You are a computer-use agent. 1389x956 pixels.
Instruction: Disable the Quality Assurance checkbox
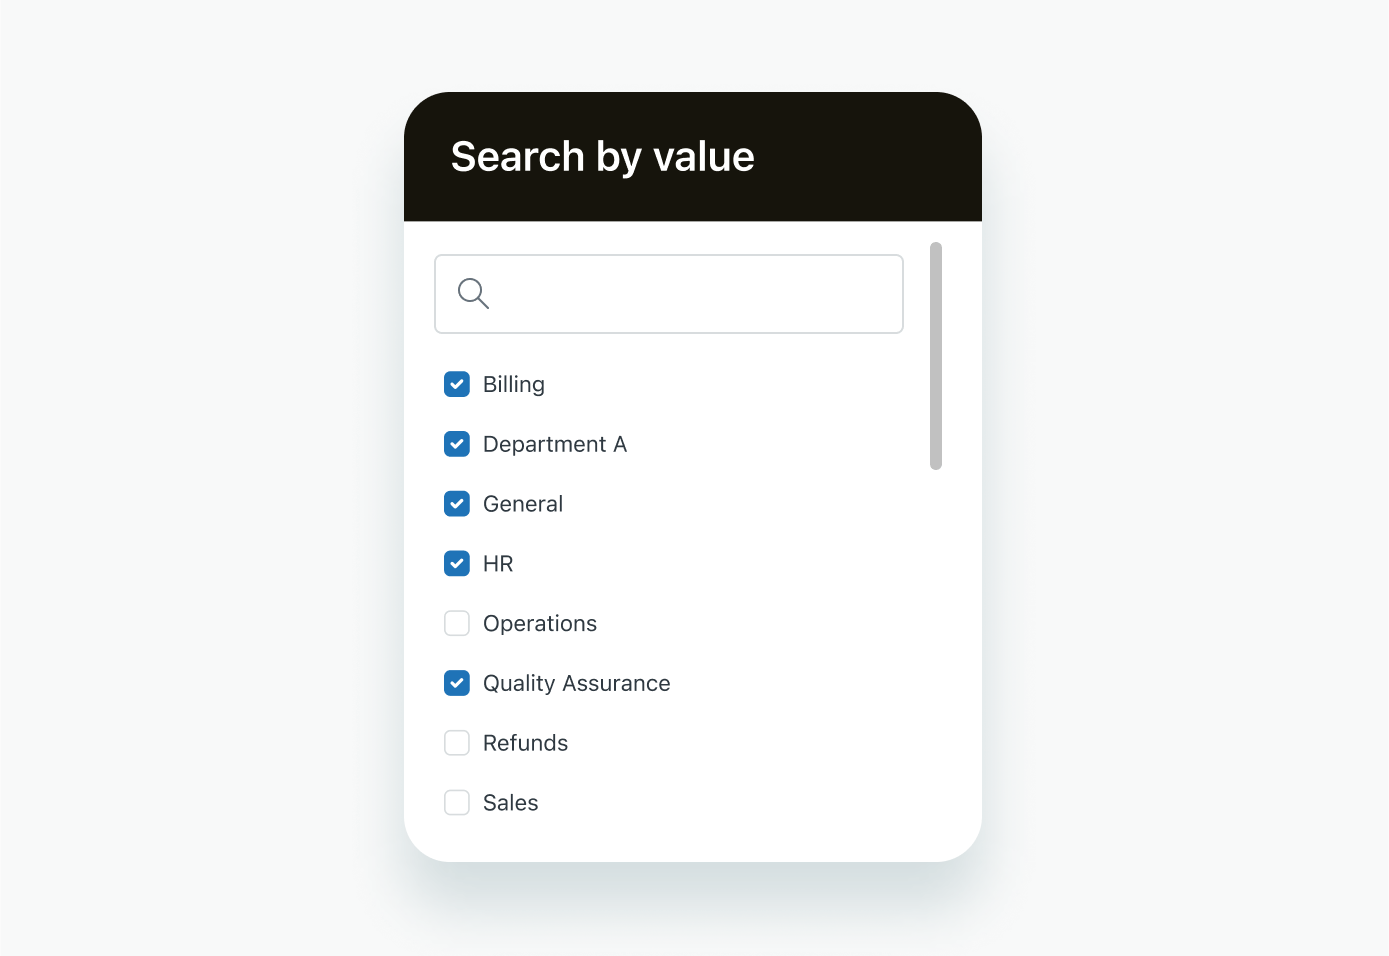(x=457, y=683)
